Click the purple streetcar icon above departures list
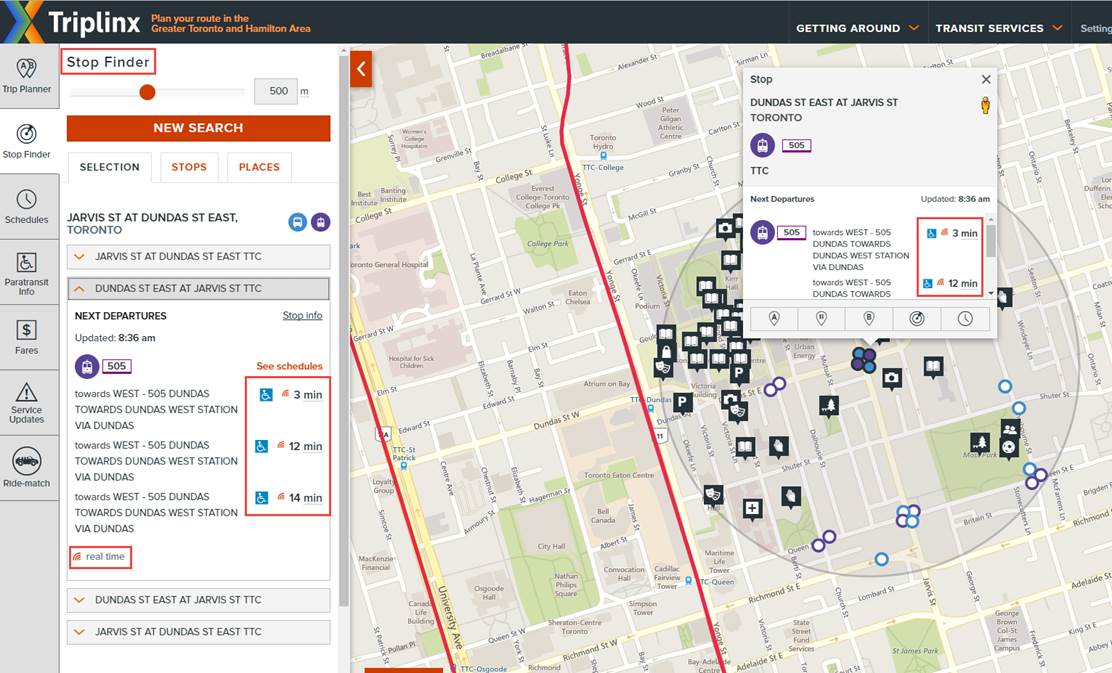Screen dimensions: 1112x673 click(x=87, y=367)
